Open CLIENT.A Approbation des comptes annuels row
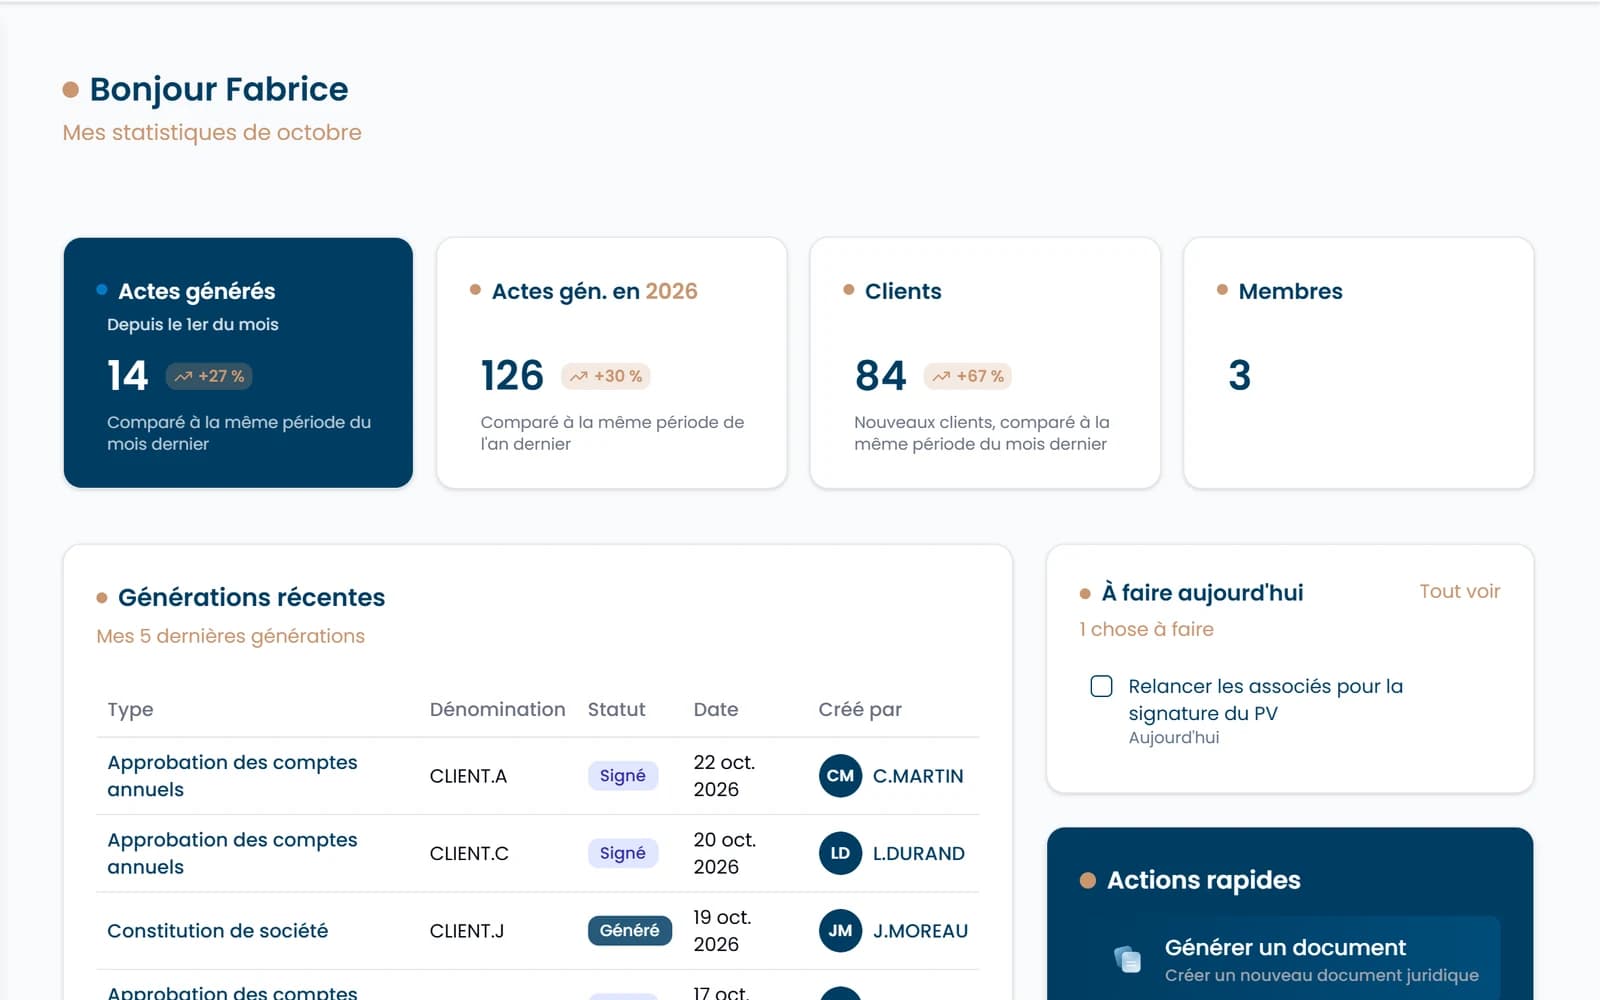The width and height of the screenshot is (1600, 1000). click(538, 776)
